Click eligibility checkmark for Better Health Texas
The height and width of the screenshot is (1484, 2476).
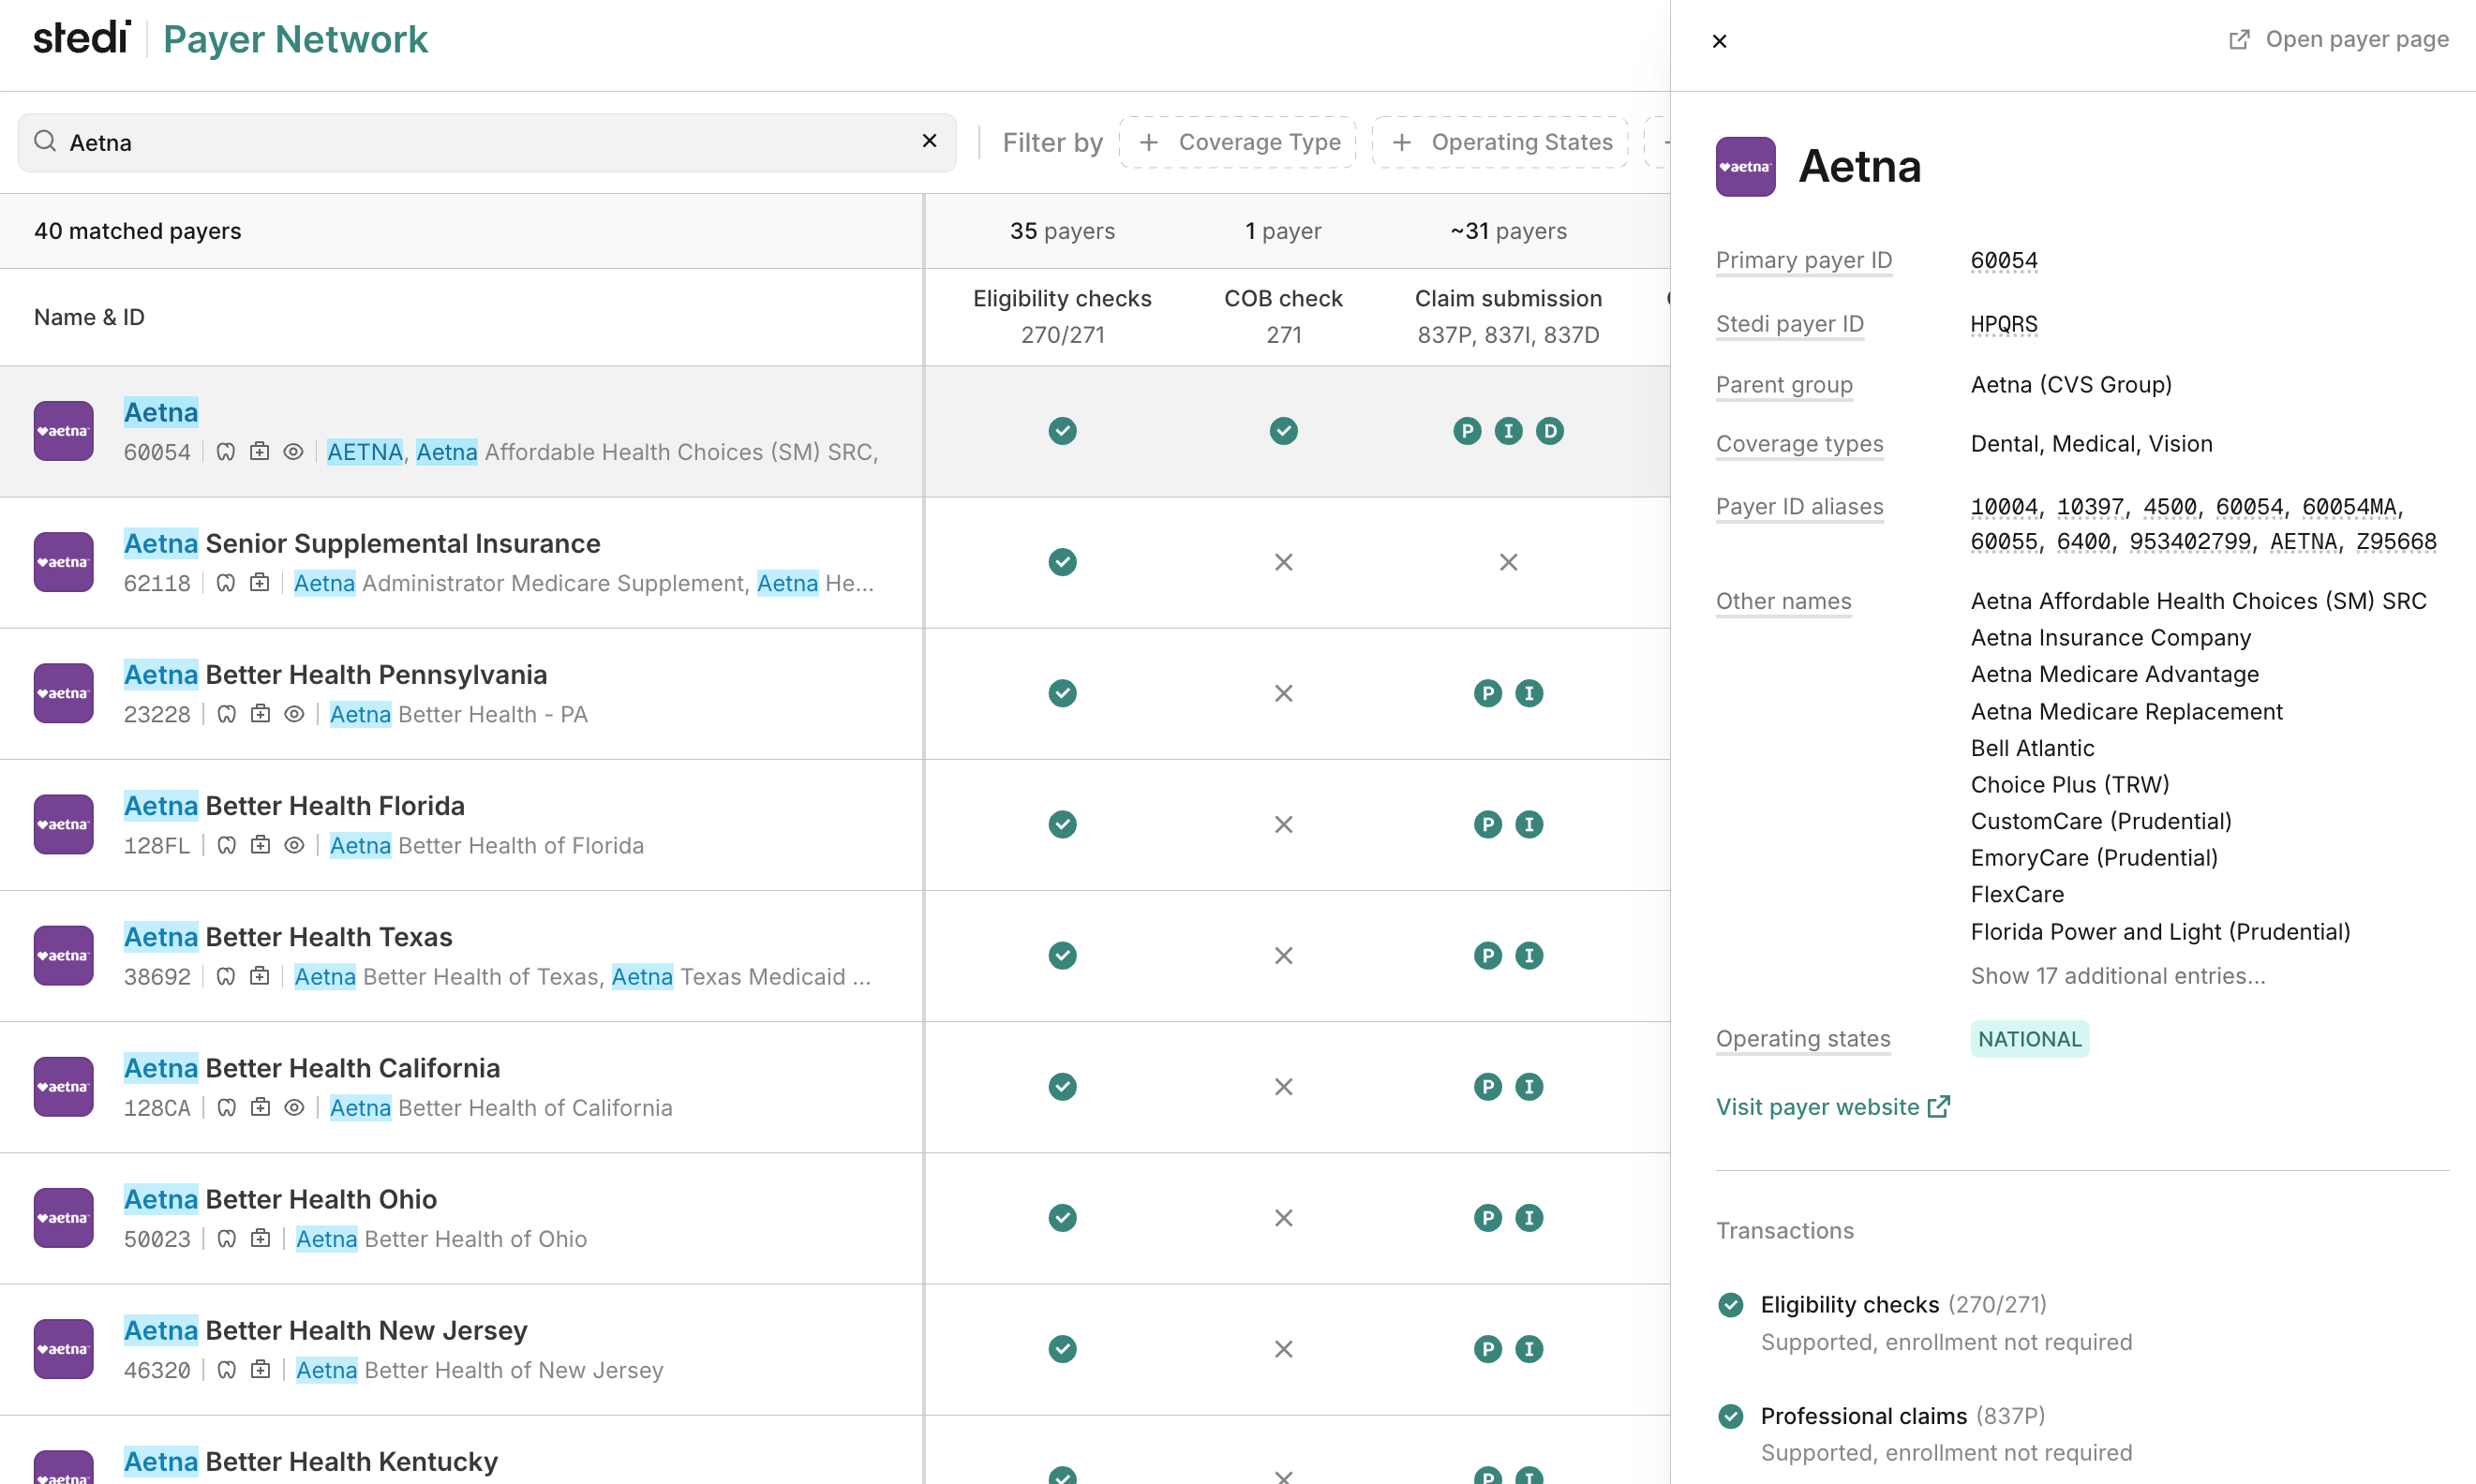tap(1062, 955)
